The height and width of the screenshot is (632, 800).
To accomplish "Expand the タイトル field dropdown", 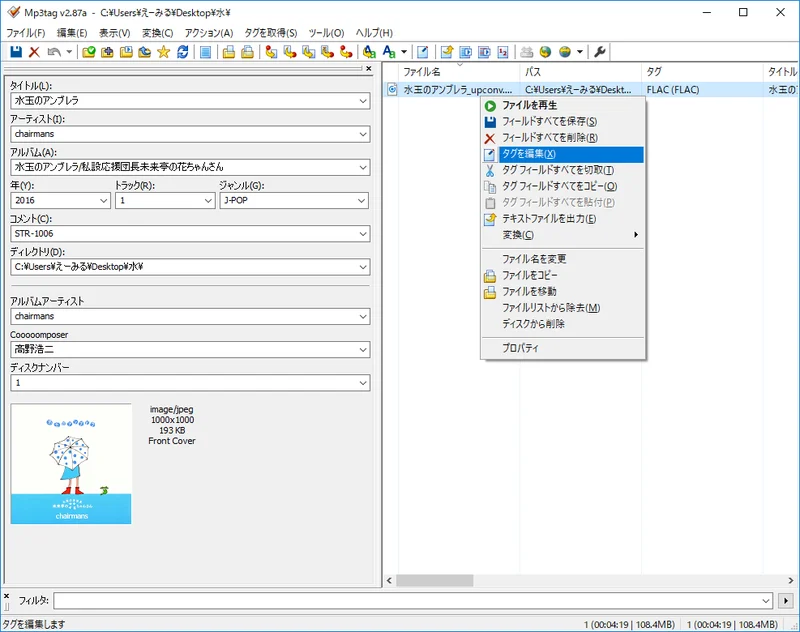I will click(362, 101).
